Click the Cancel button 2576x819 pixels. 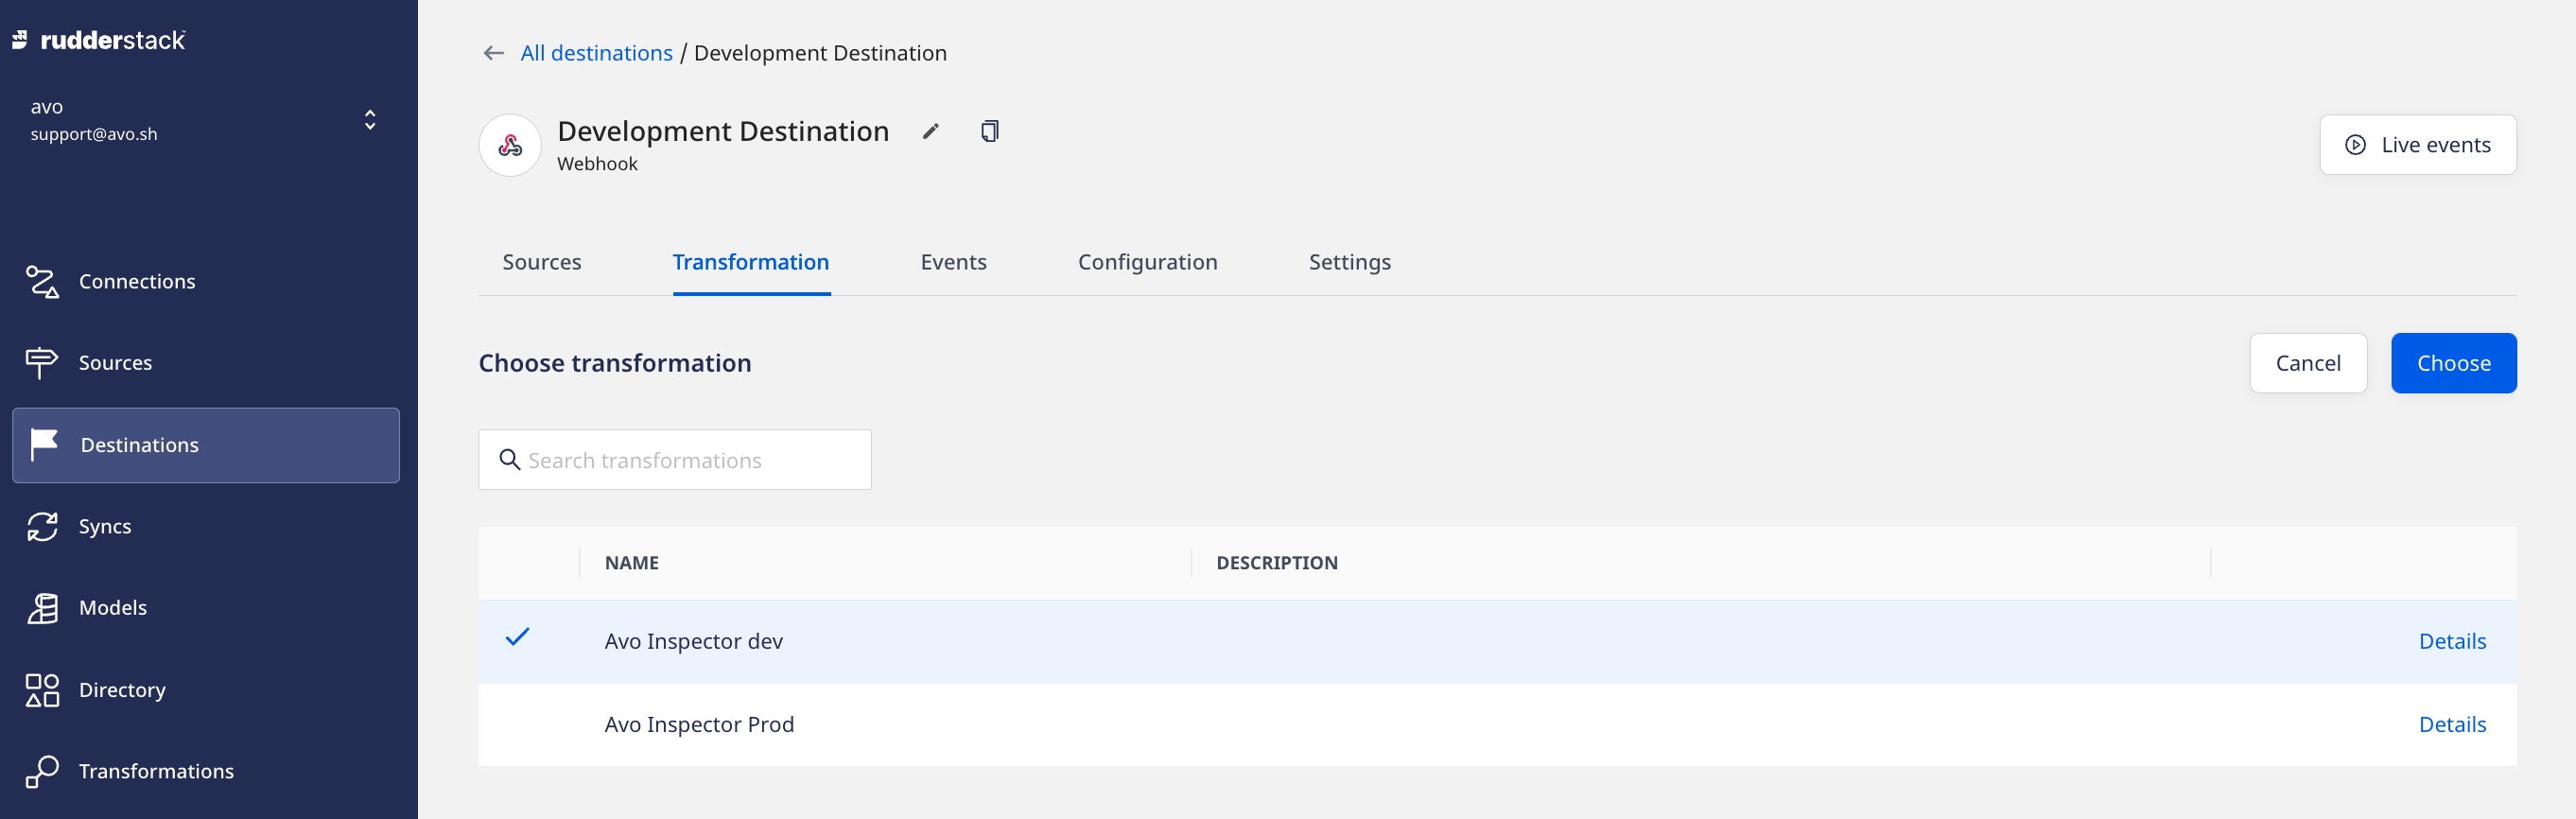pos(2307,363)
